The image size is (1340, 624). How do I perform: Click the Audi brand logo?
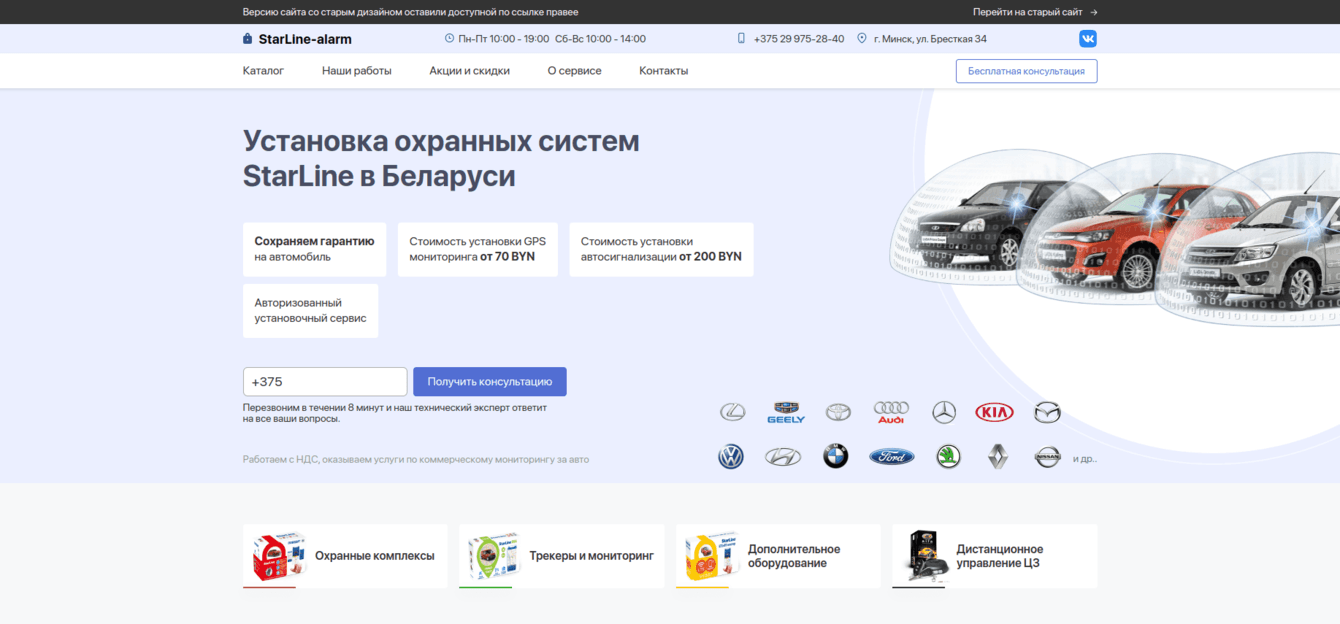pyautogui.click(x=890, y=412)
